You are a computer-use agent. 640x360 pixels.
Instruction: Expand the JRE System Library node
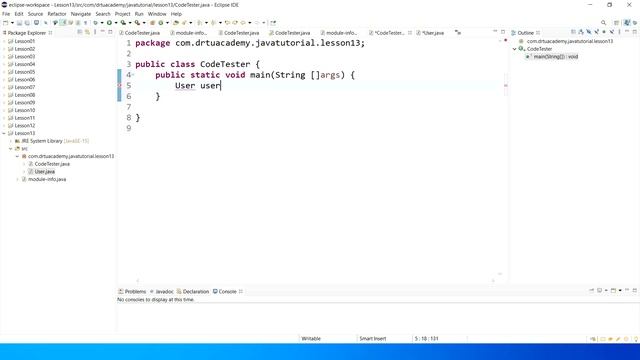point(11,141)
